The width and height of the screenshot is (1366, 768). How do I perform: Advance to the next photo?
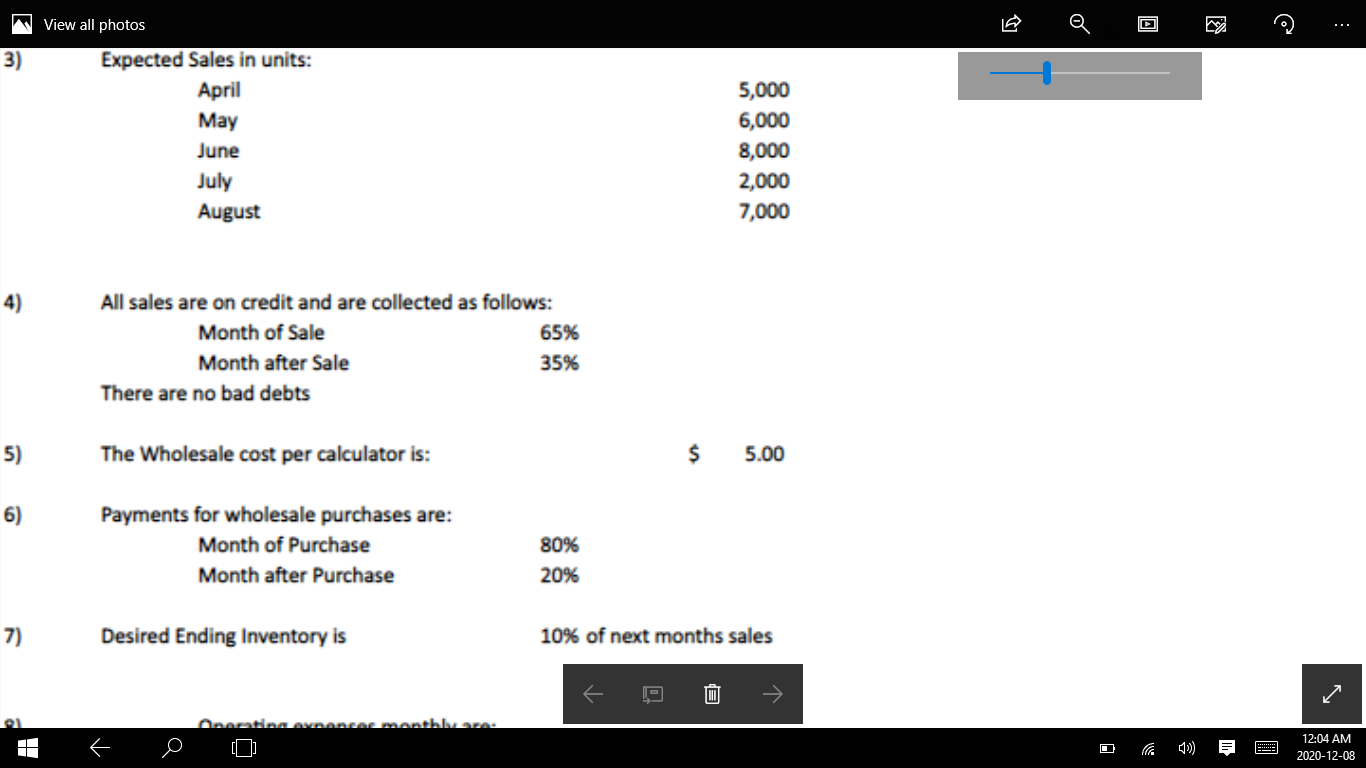coord(772,693)
